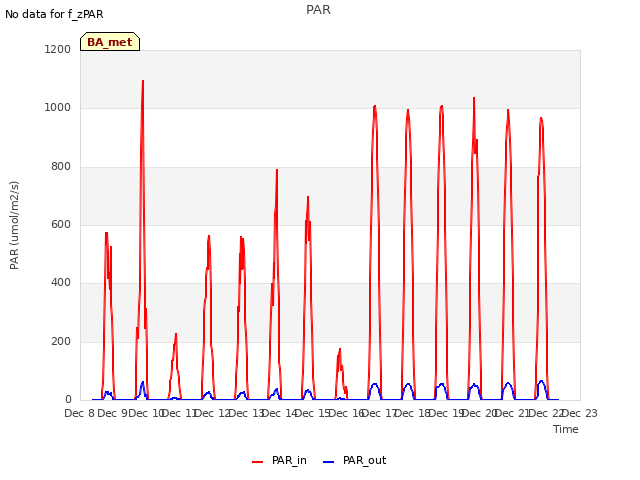Viewport: 640px width, 480px height.
Task: Click the Dec 19 x-axis tick label
Action: [x=446, y=413]
